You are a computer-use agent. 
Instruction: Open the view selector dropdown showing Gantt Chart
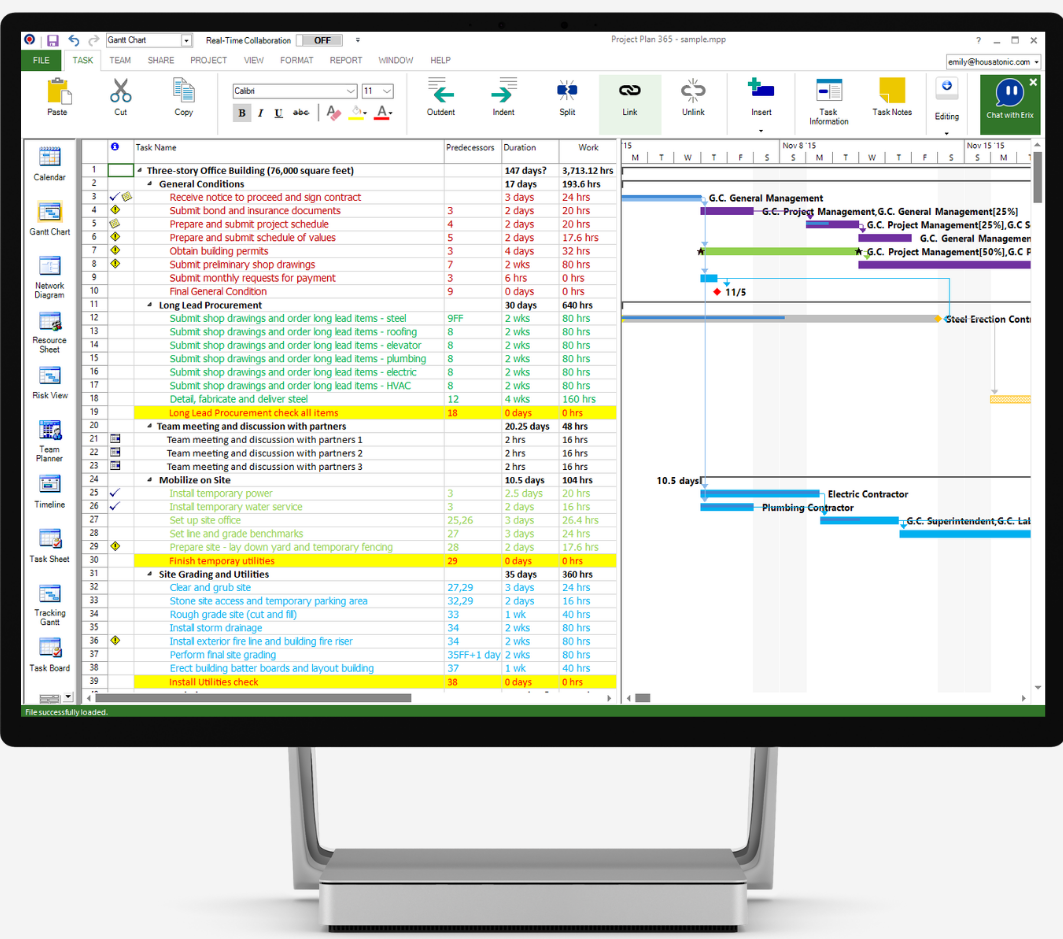186,39
